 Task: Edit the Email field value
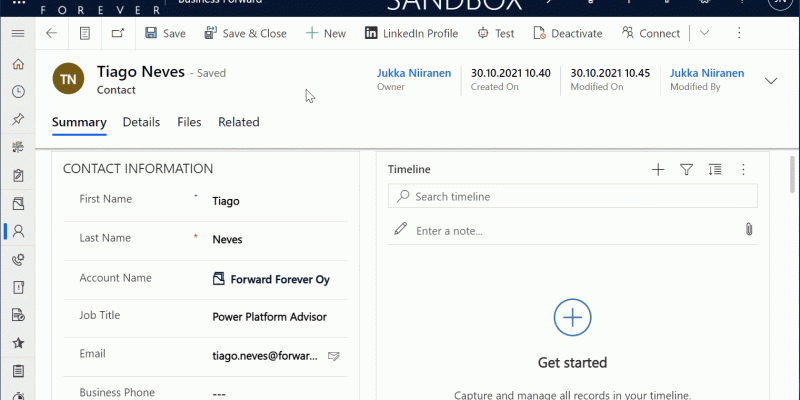click(265, 356)
